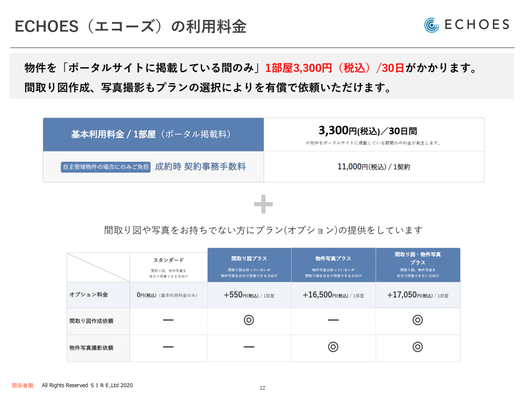Click the slide title ECHOES（エコーズ）の利用料金

pyautogui.click(x=131, y=26)
